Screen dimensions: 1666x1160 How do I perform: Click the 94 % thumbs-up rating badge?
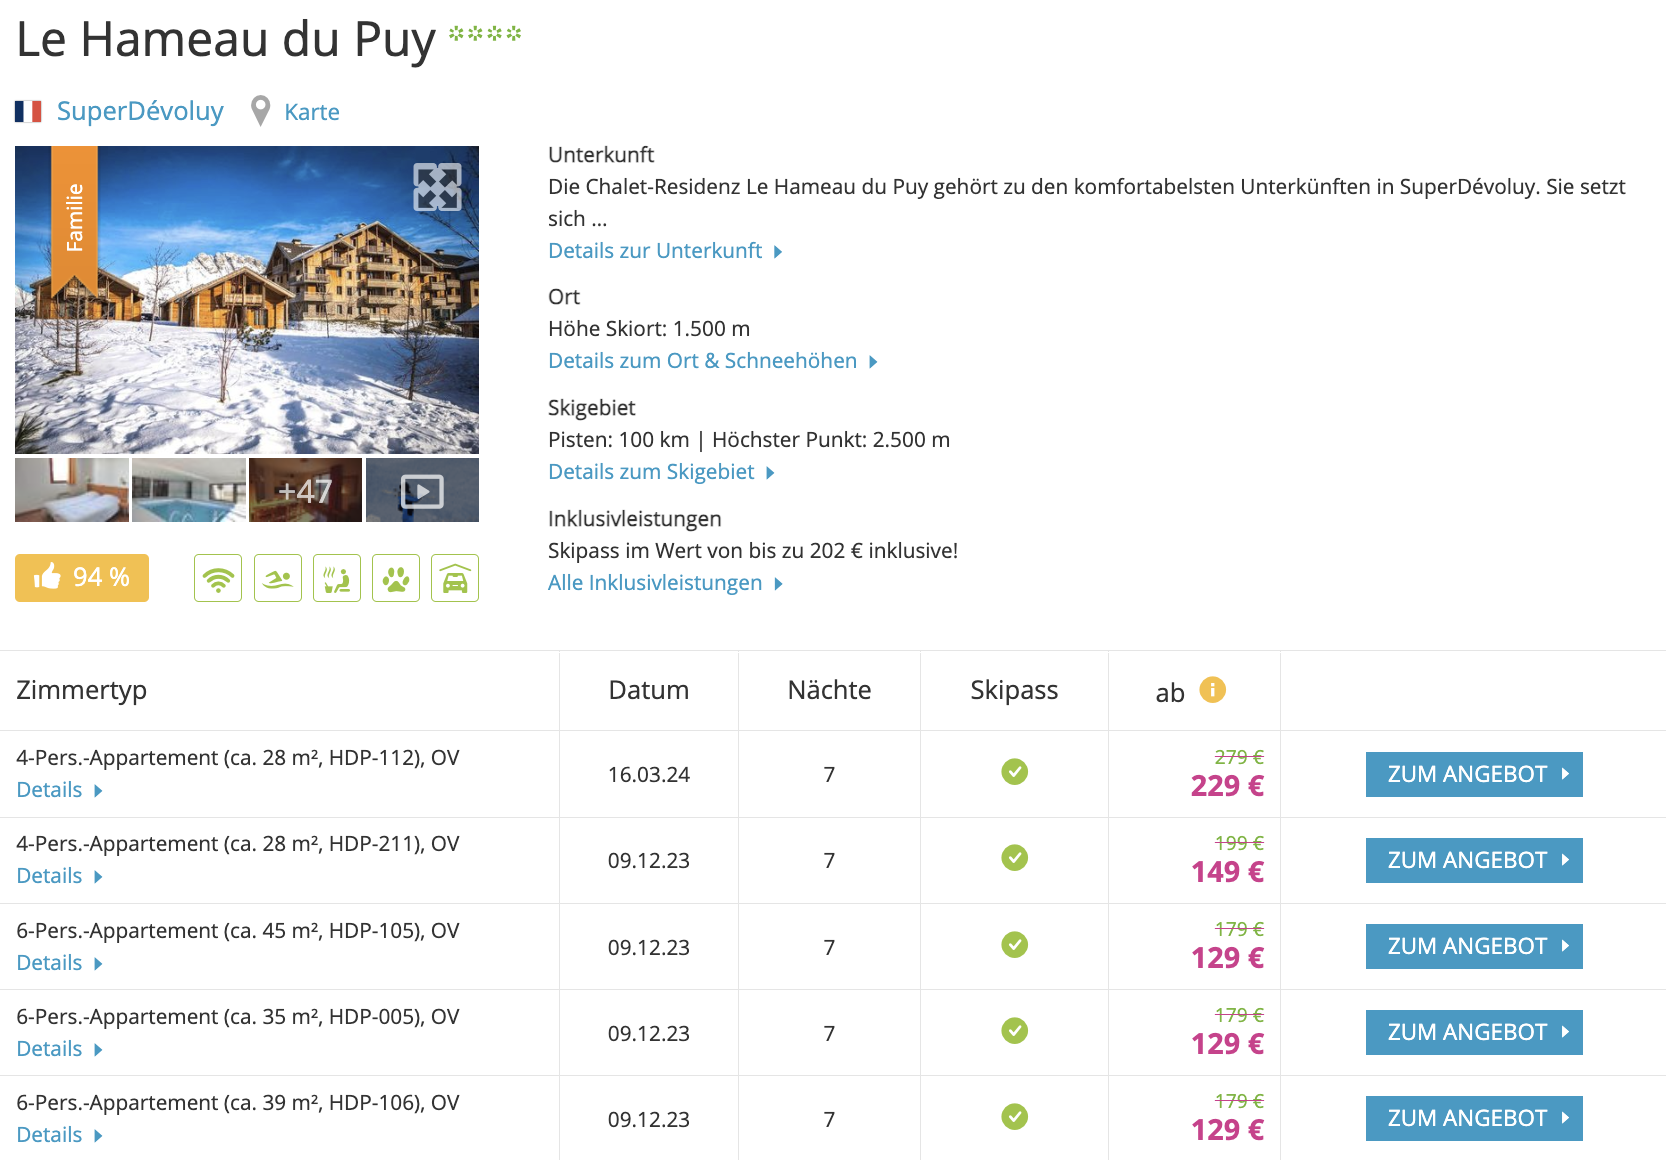point(82,578)
